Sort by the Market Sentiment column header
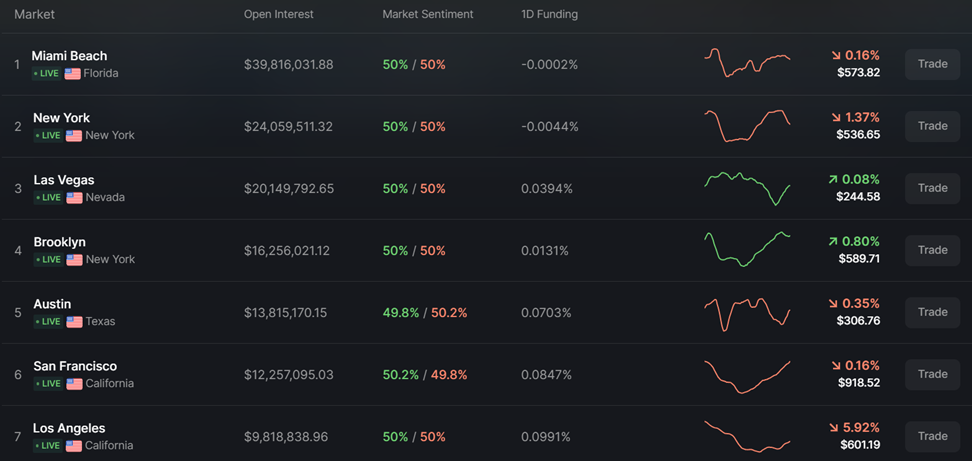 (428, 15)
